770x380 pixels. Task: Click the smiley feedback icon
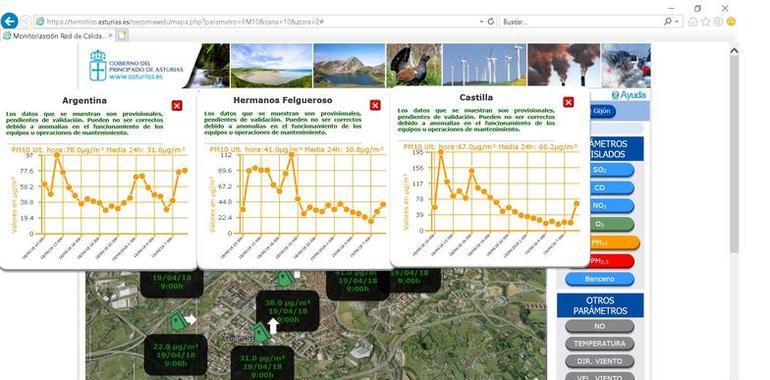(731, 22)
